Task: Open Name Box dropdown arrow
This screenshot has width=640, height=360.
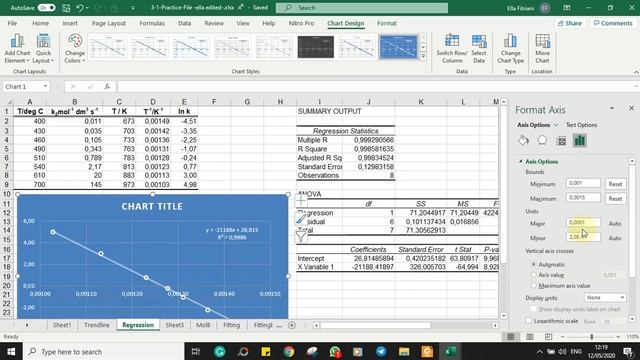Action: [45, 87]
